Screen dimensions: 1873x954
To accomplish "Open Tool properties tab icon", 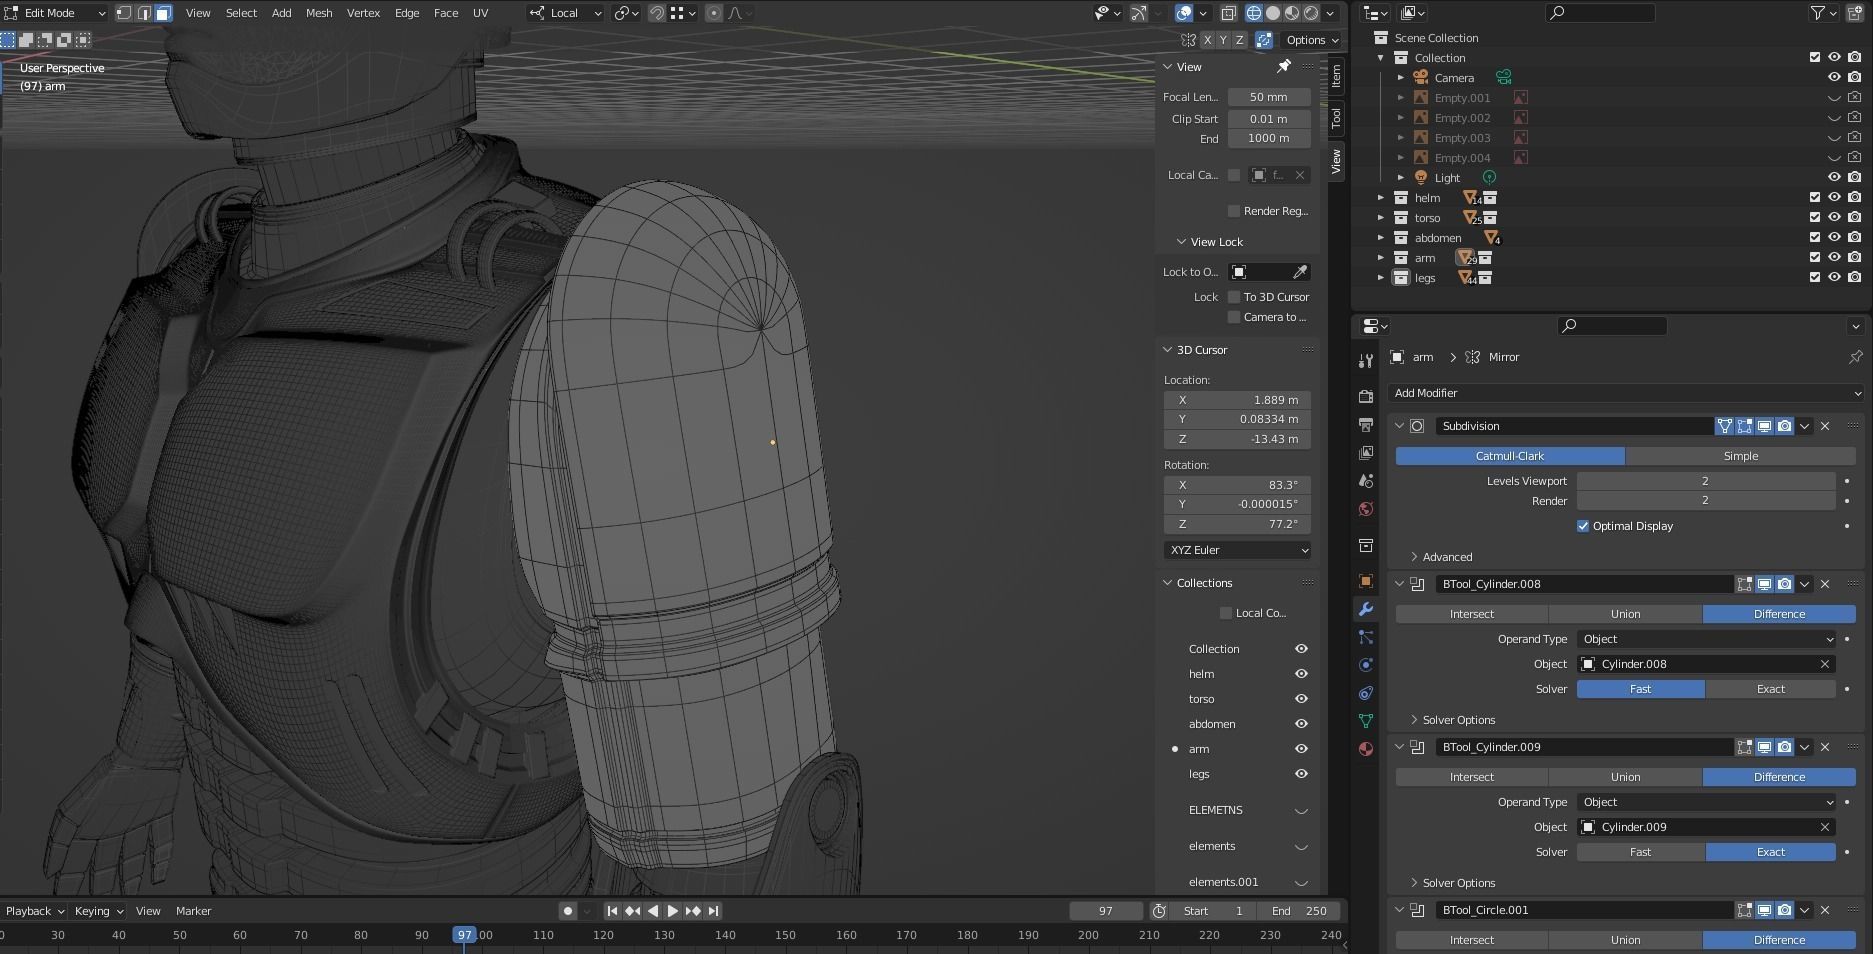I will click(1366, 360).
